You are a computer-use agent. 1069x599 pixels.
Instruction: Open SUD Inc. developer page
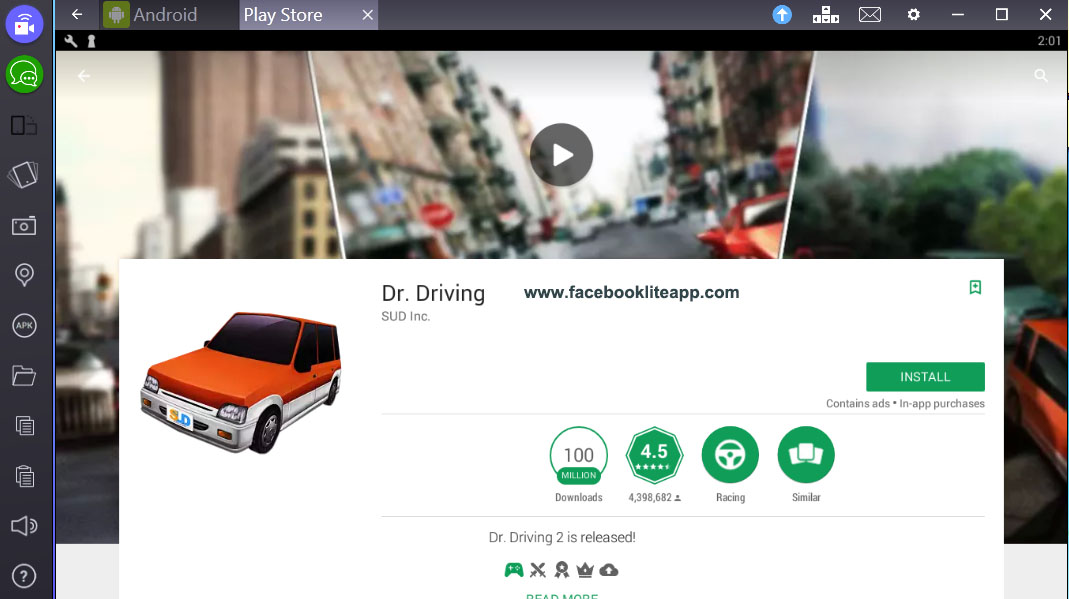click(406, 316)
